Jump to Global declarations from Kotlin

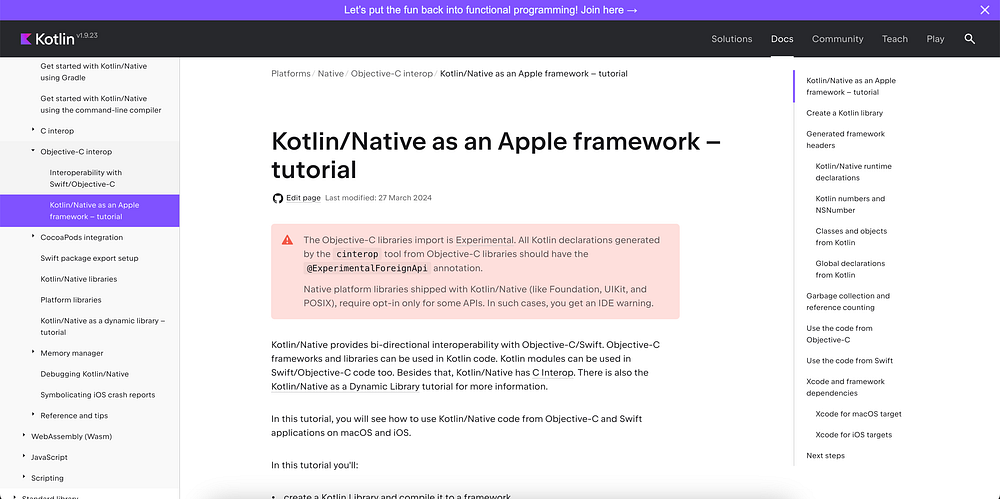point(850,269)
